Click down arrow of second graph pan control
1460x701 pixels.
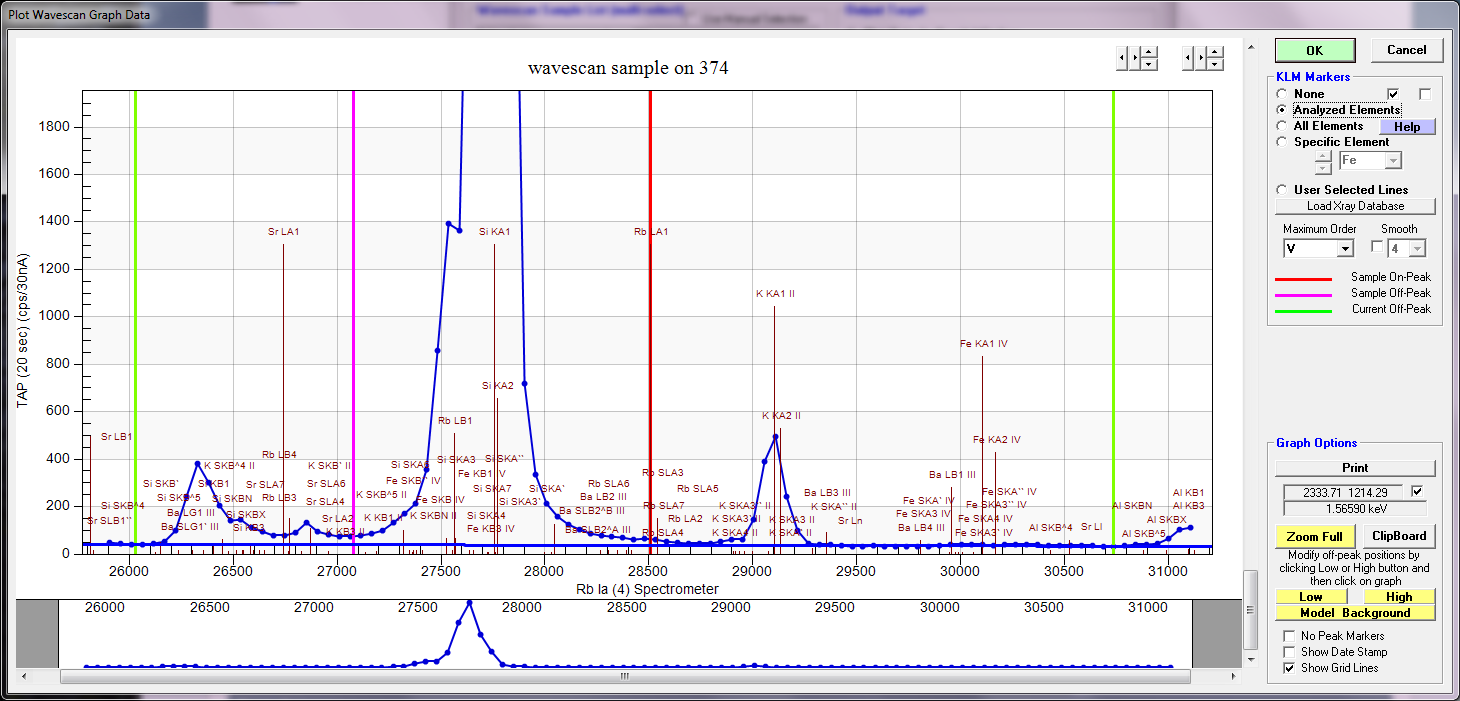(x=1214, y=64)
